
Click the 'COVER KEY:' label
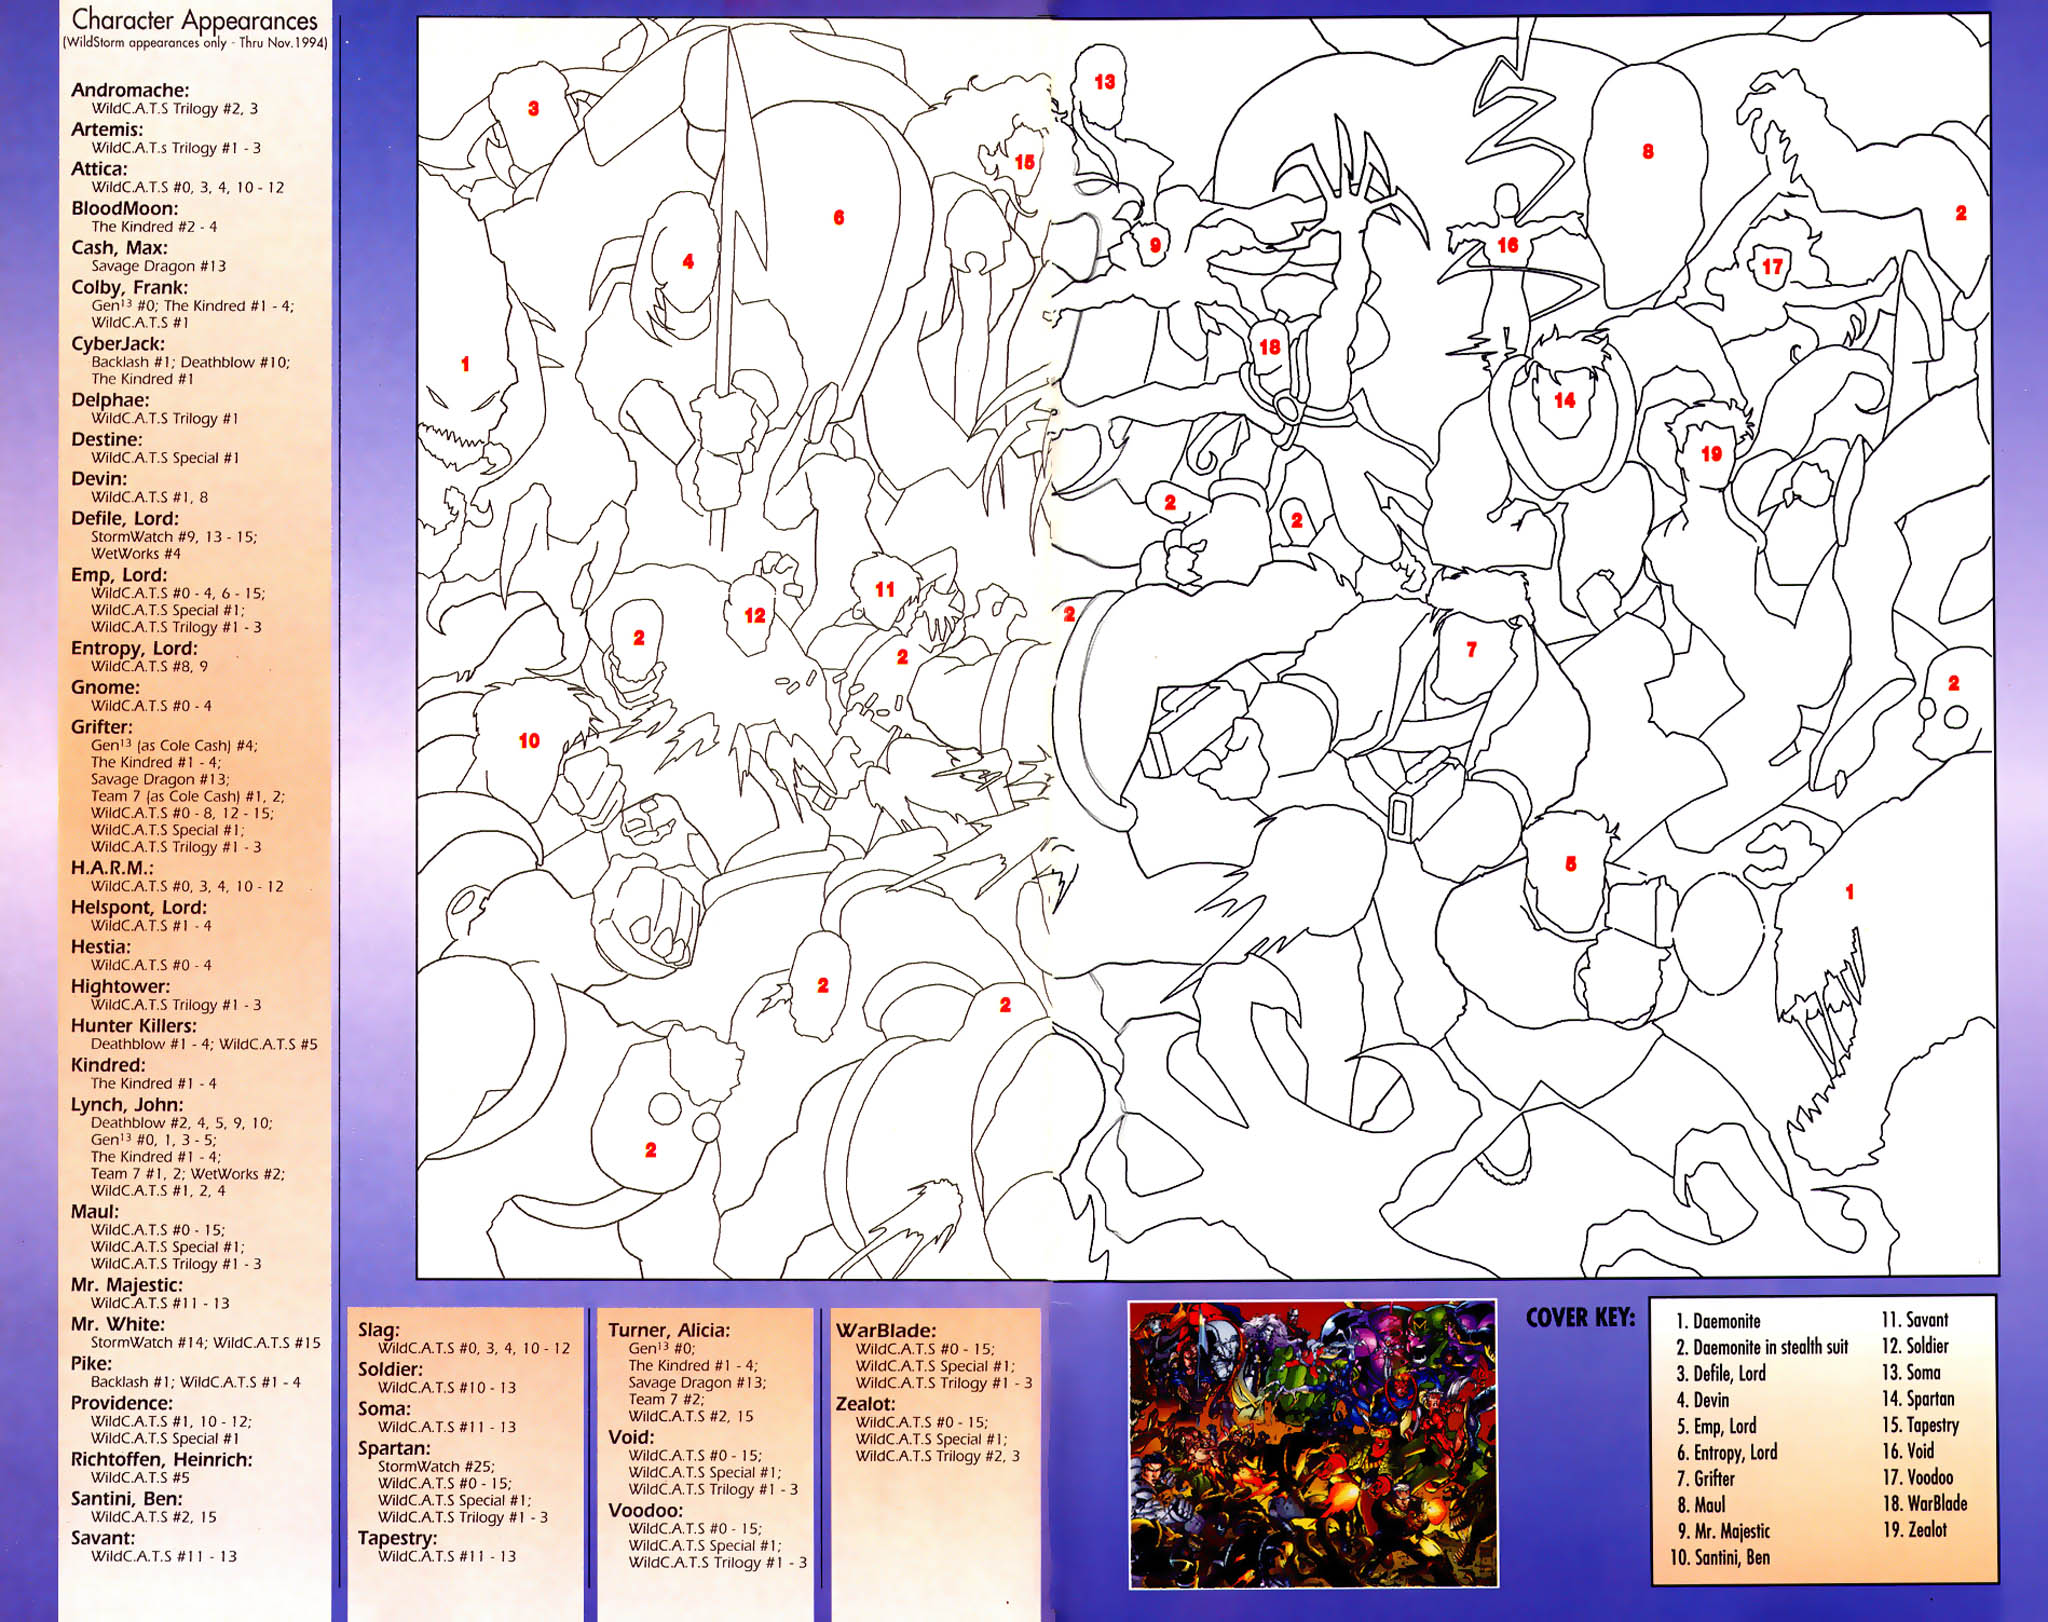(1580, 1318)
